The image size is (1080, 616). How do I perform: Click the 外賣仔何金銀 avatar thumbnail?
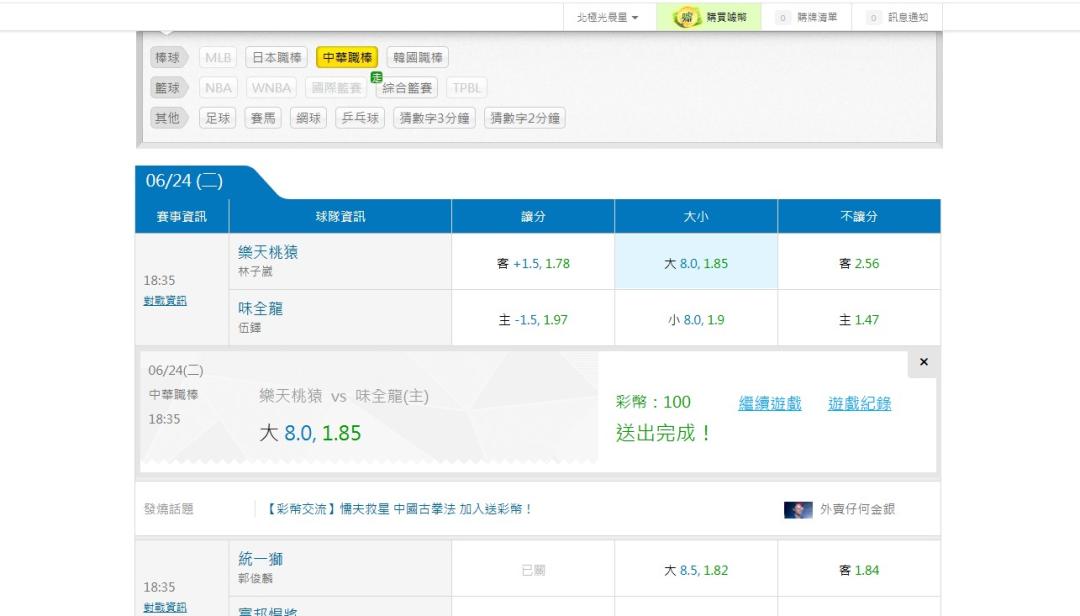798,510
